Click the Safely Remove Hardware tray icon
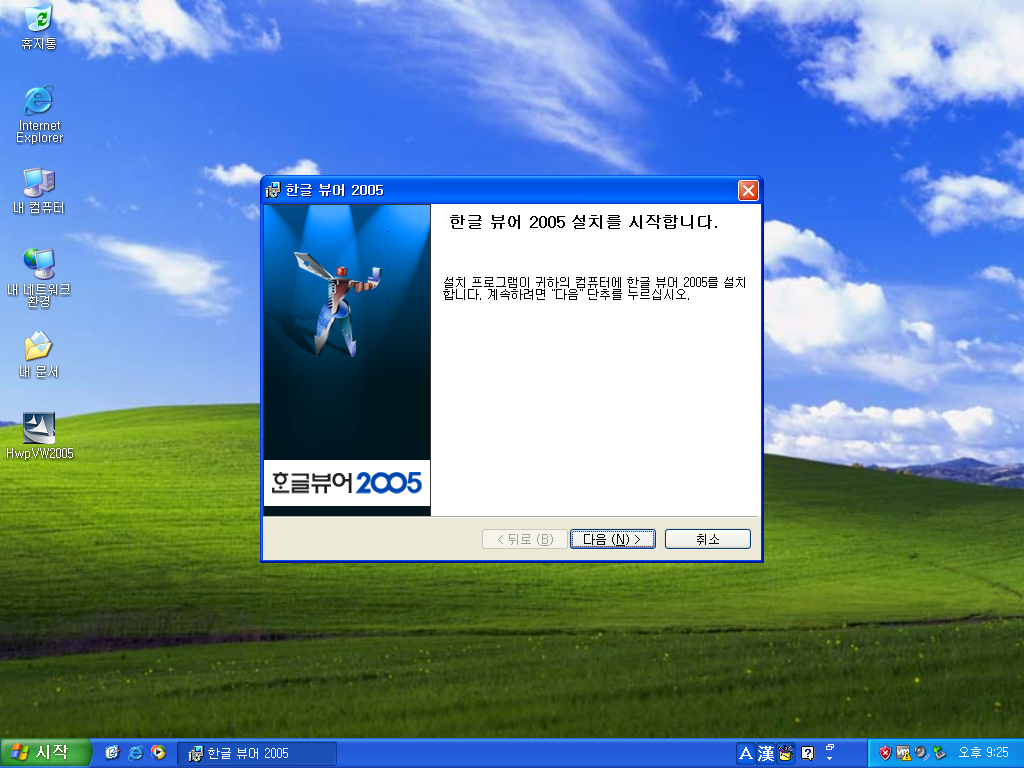This screenshot has height=768, width=1024. point(939,753)
